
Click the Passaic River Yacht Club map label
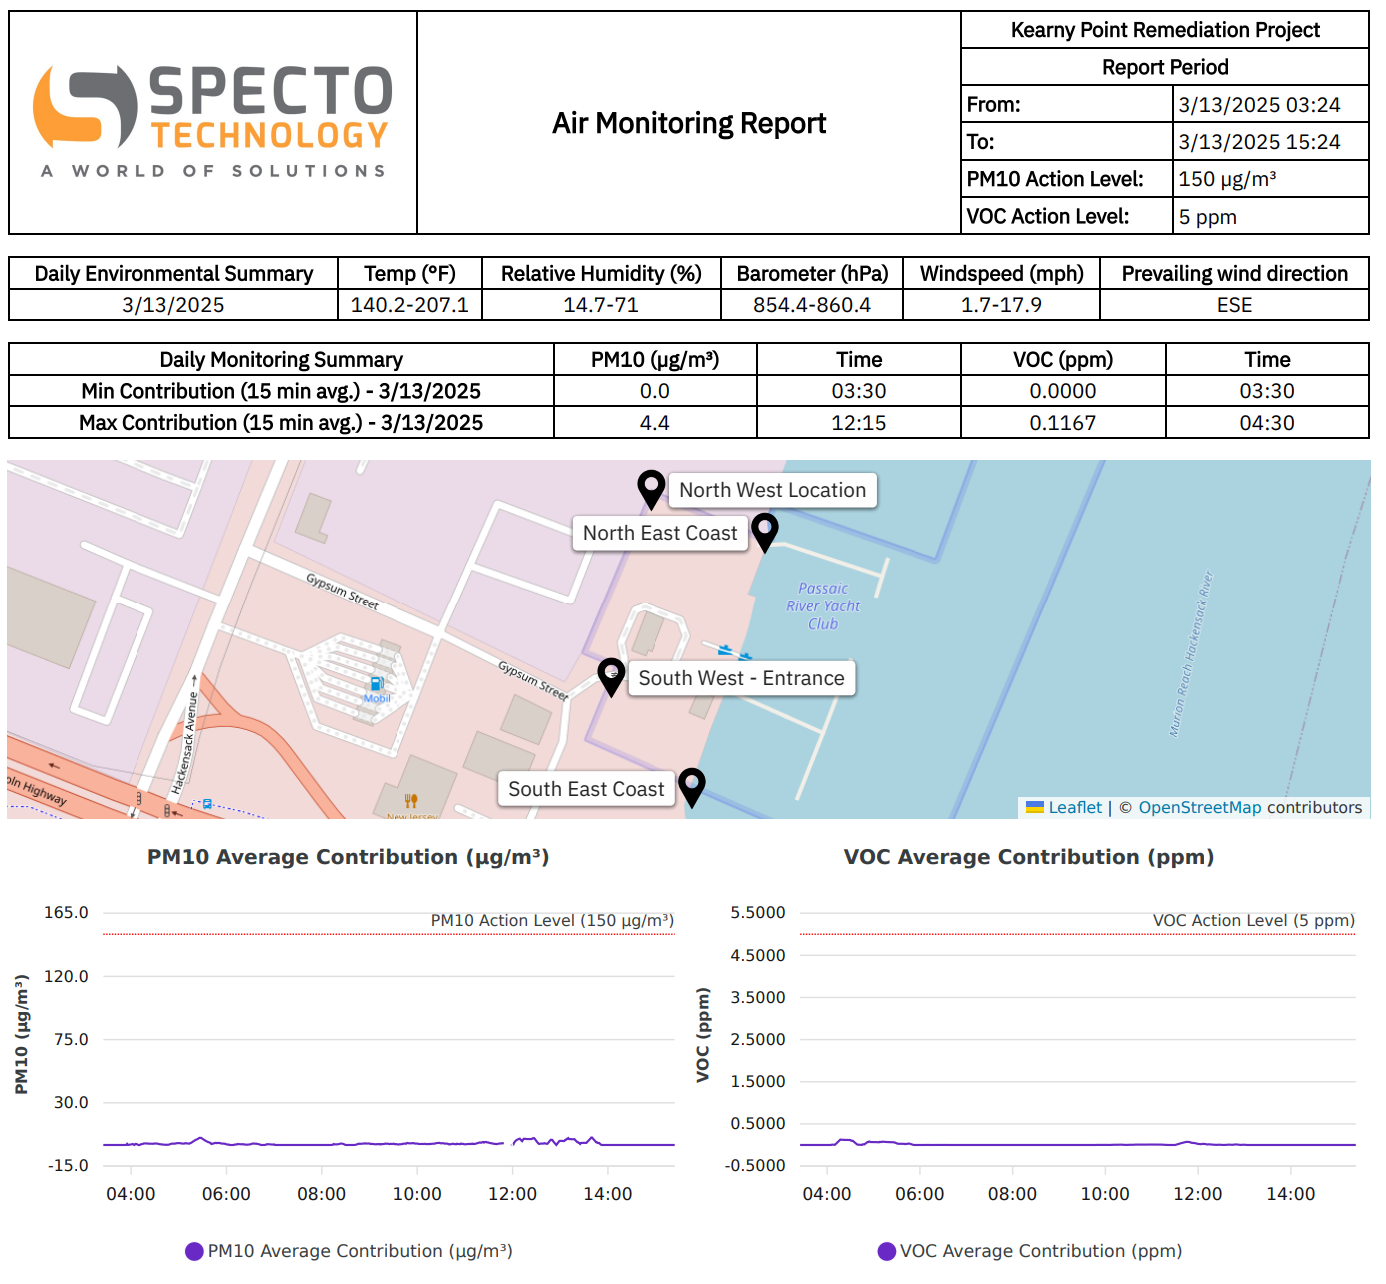coord(823,606)
